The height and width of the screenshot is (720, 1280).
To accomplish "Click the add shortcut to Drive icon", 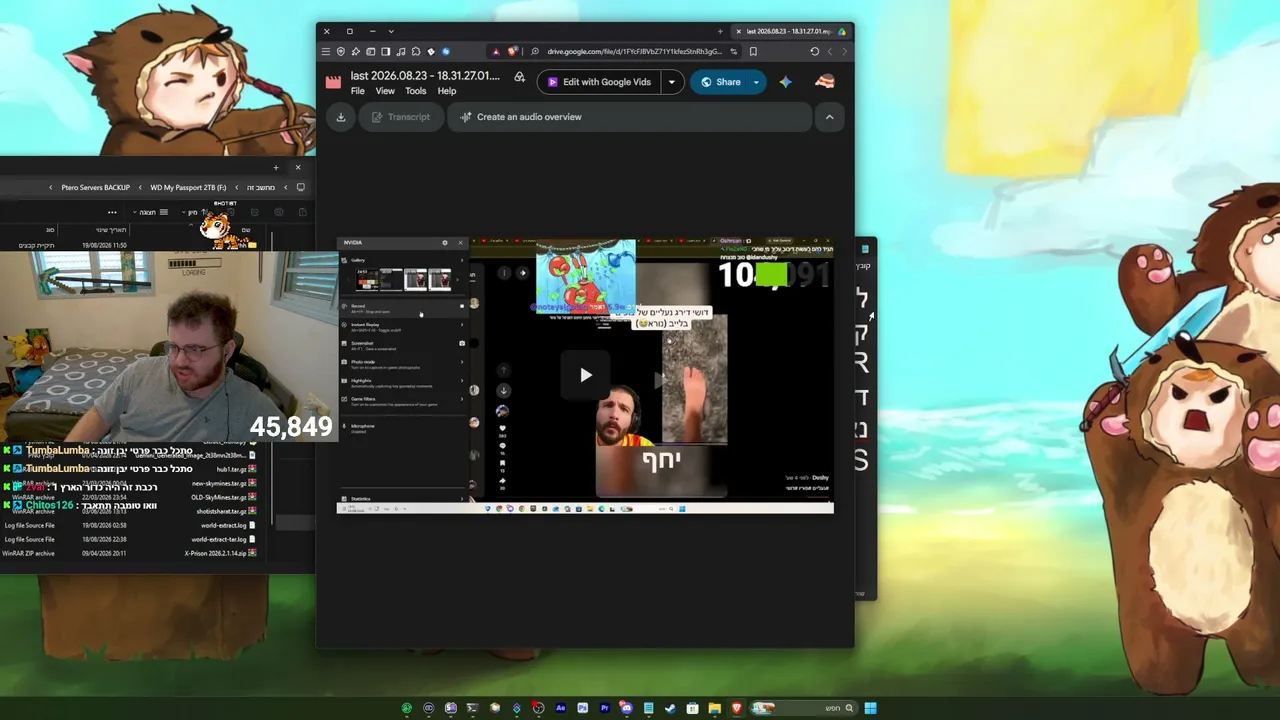I will (x=519, y=77).
